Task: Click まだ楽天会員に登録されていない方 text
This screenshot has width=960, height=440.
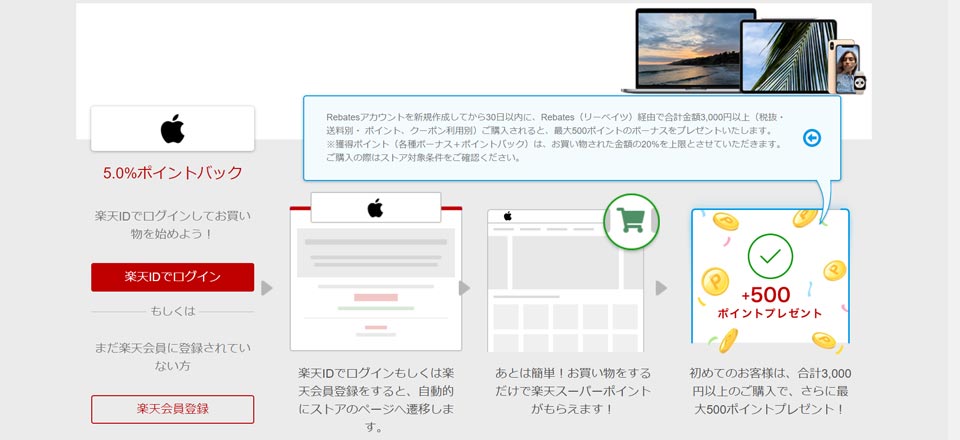Action: point(173,357)
